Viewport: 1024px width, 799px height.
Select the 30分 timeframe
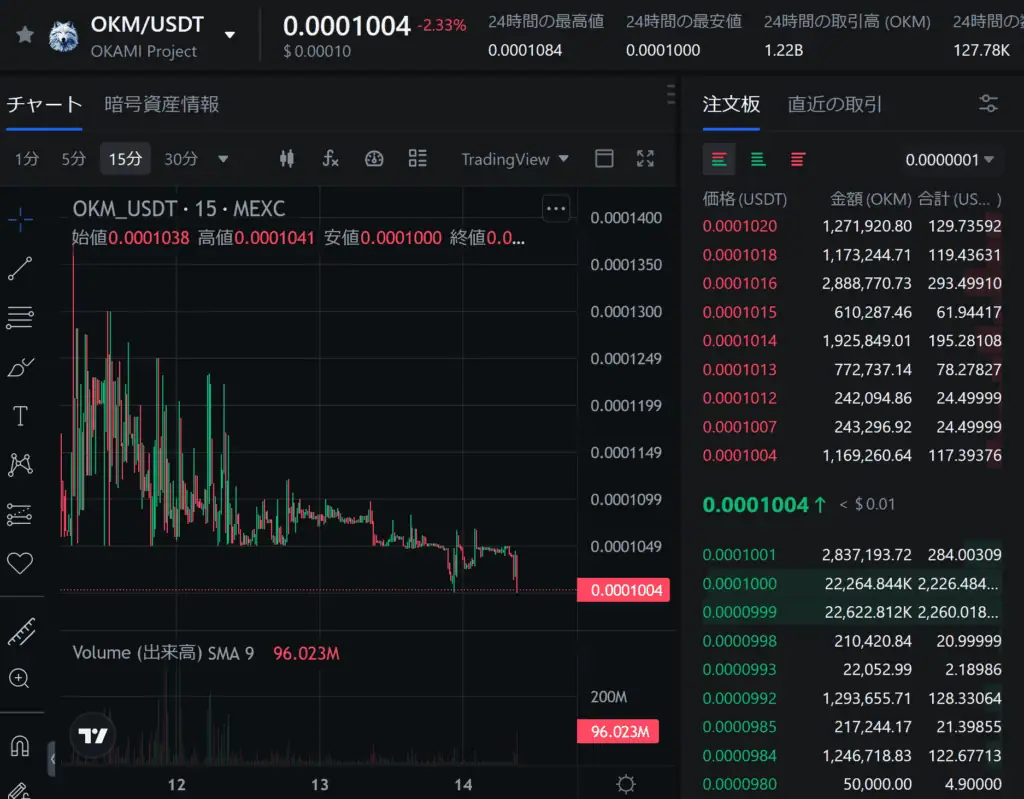coord(181,159)
